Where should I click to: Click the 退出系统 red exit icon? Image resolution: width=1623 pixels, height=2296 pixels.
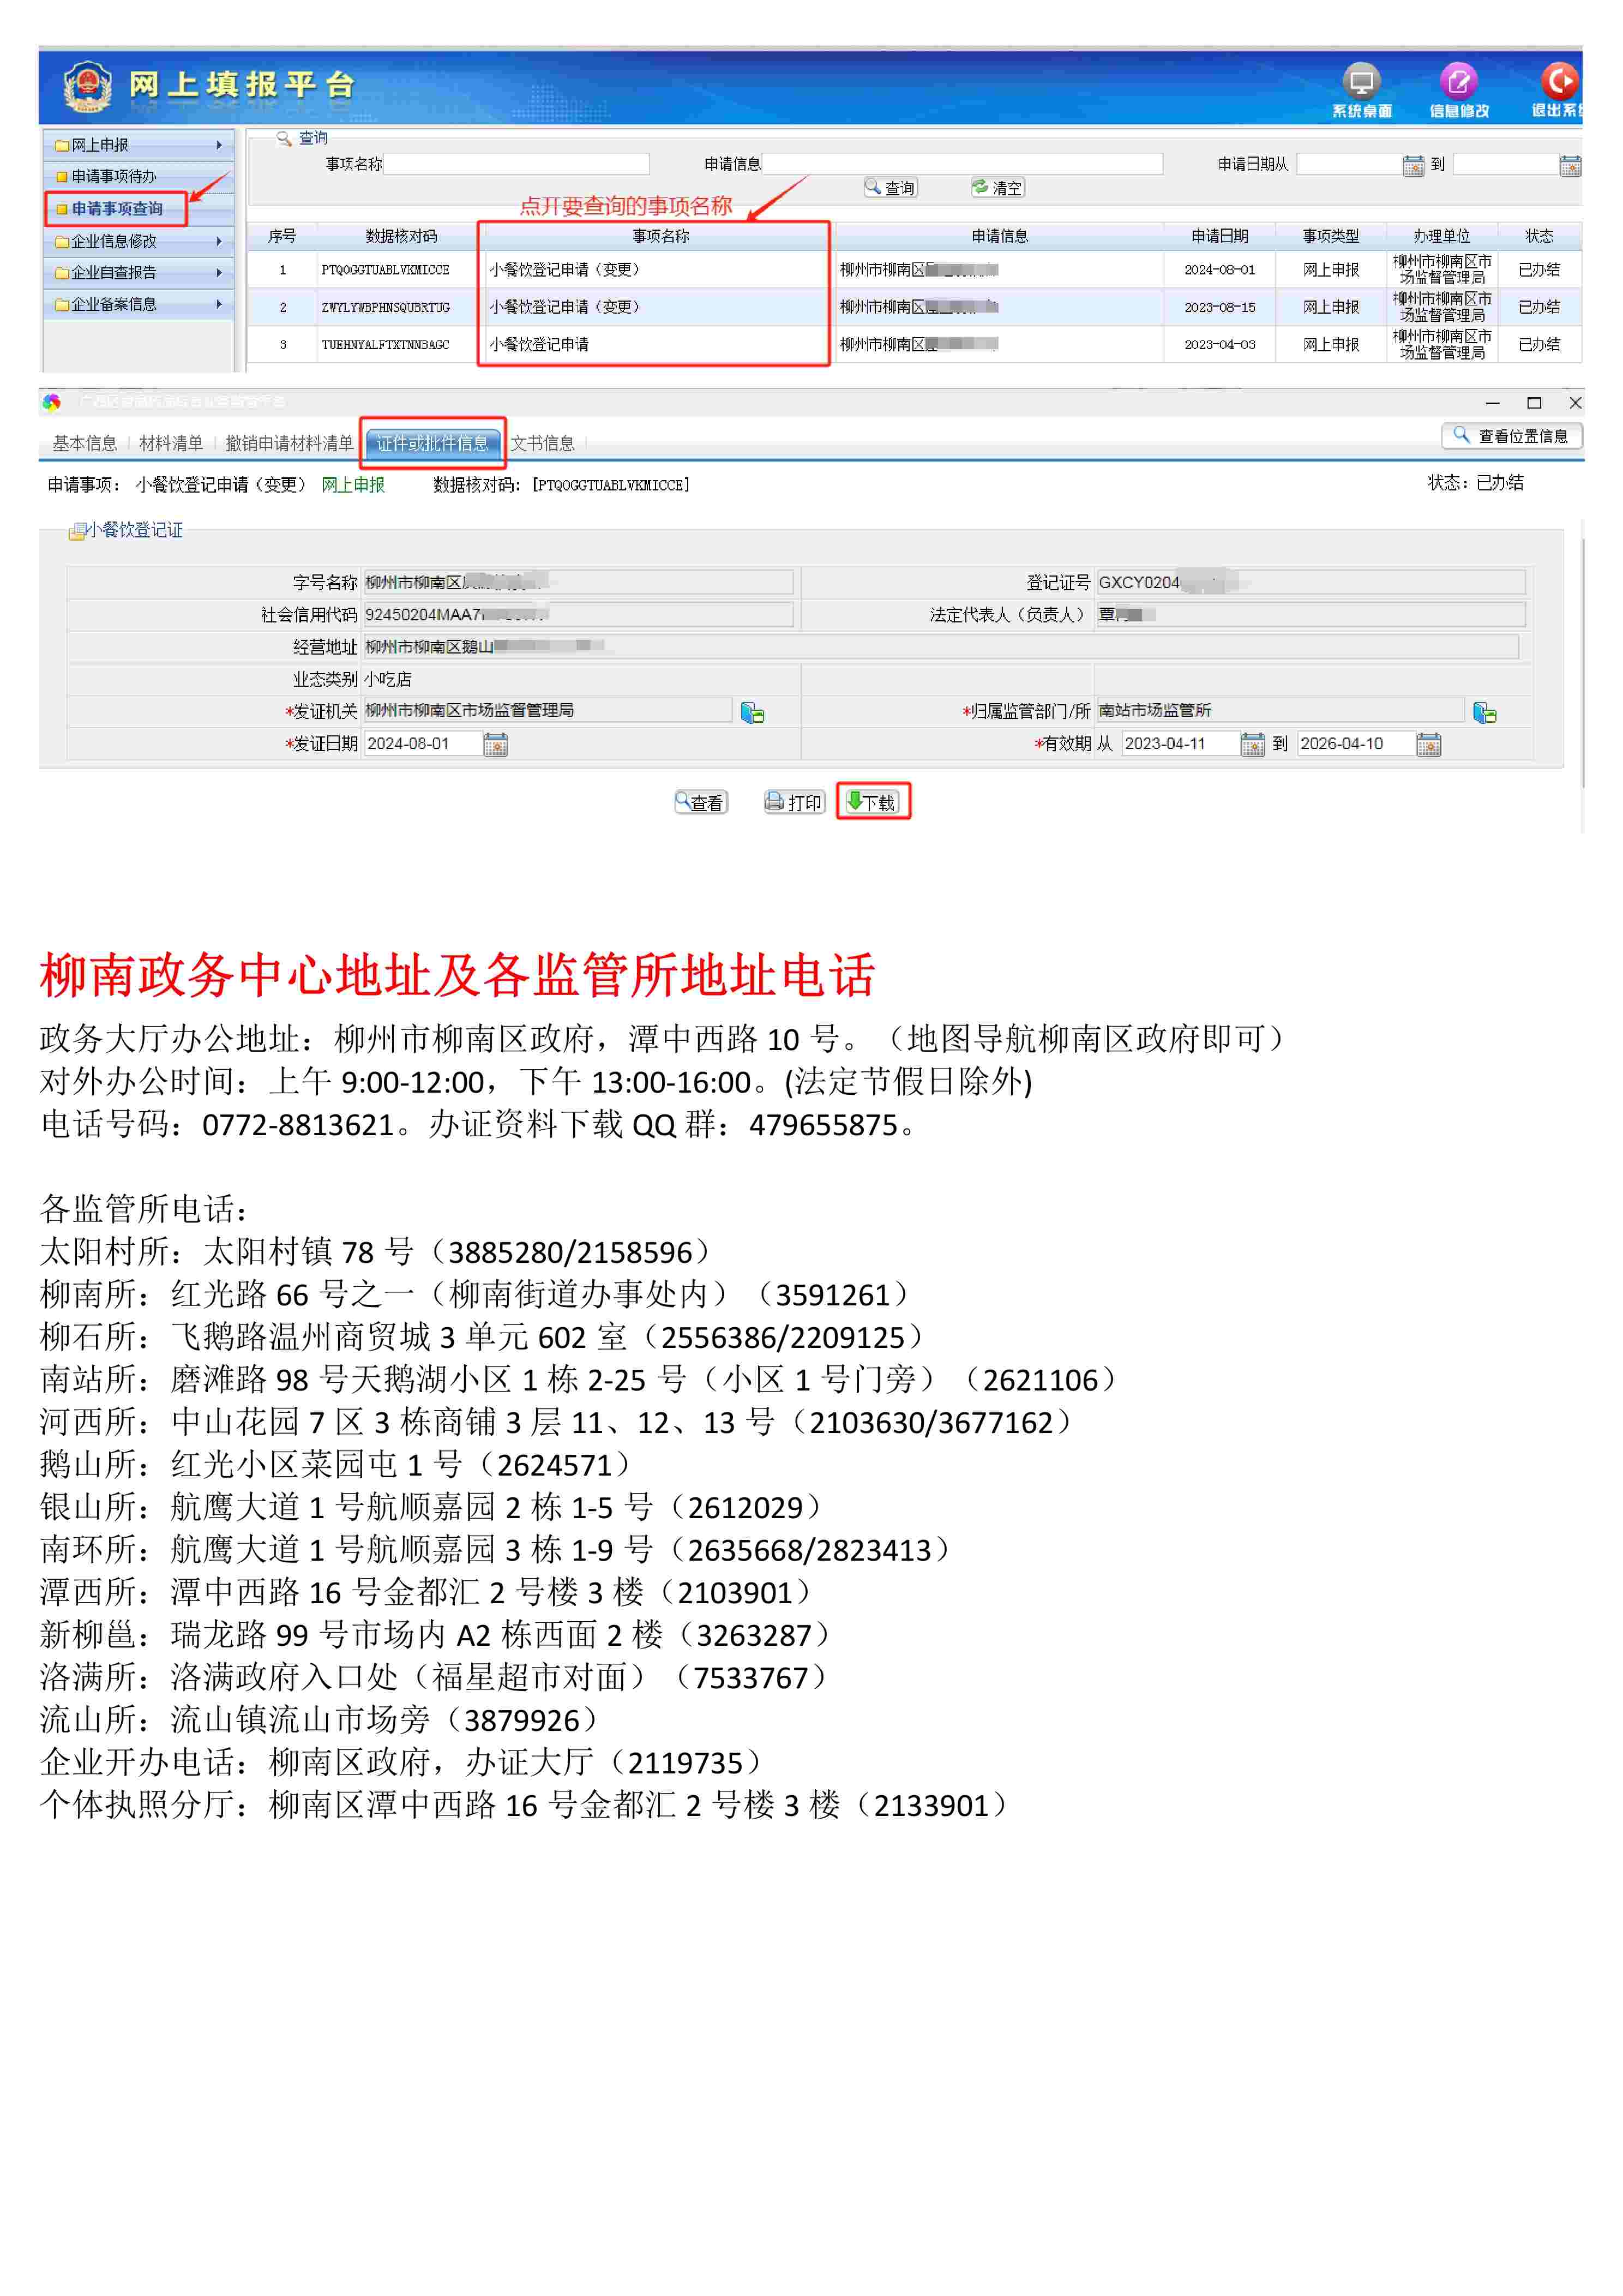1559,81
